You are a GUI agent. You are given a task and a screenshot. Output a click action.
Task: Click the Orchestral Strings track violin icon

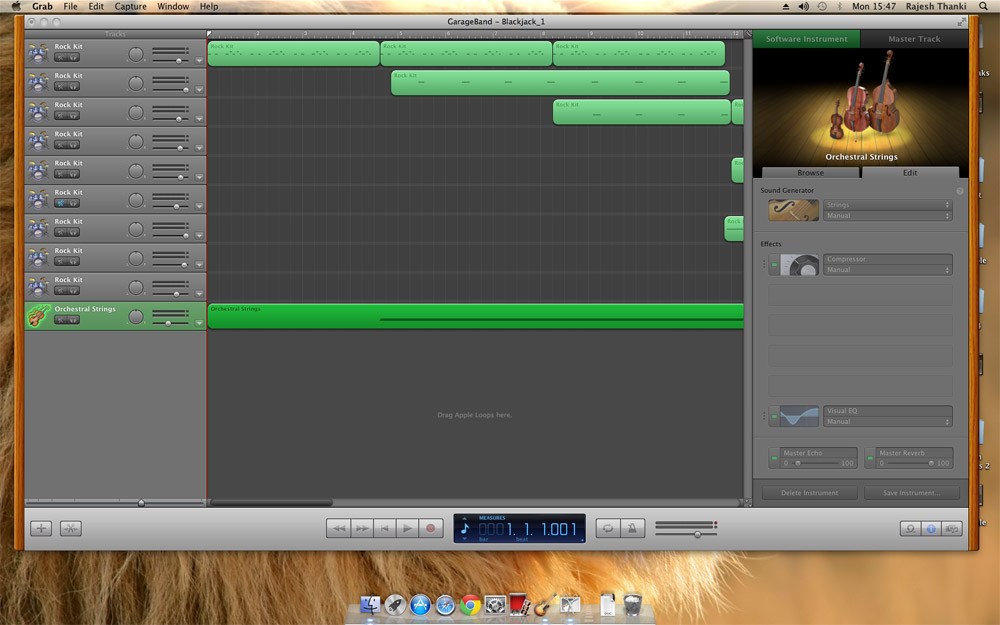(38, 316)
